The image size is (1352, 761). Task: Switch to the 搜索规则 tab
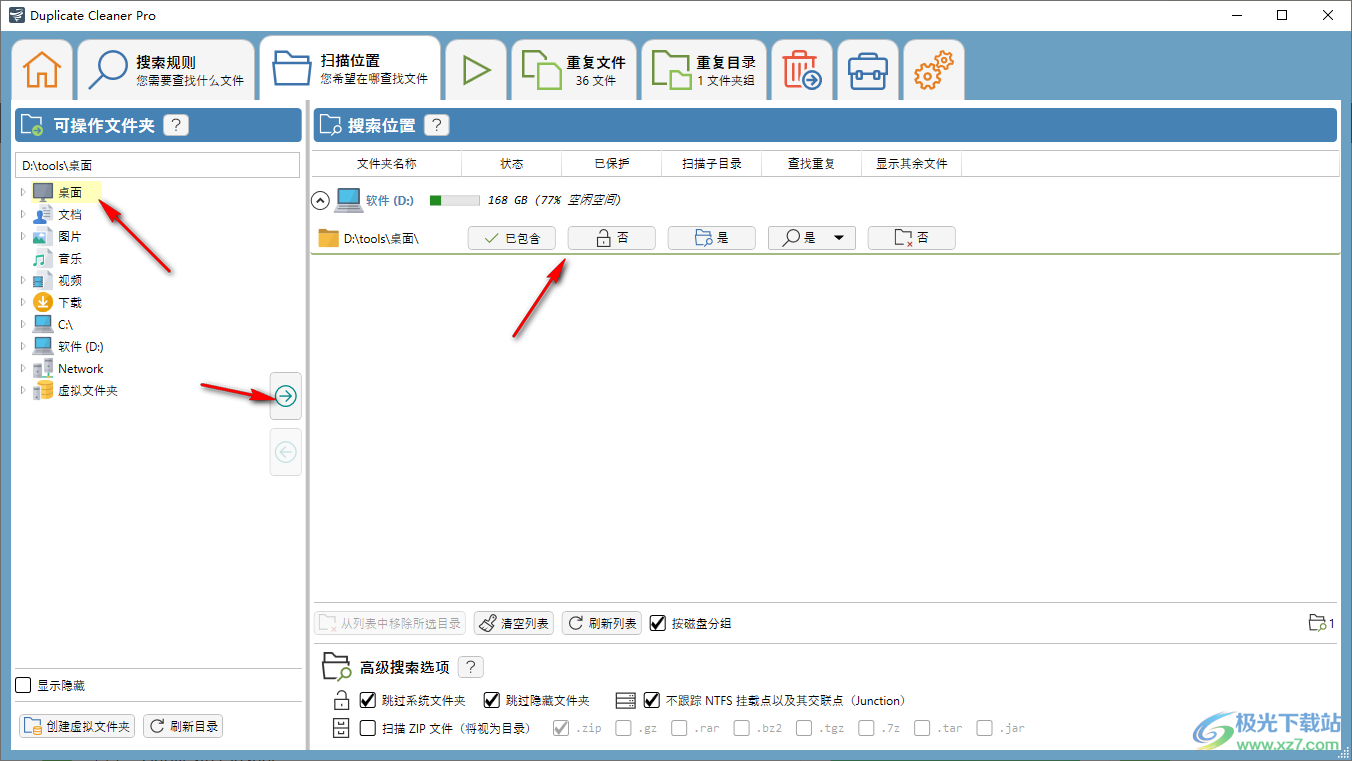pyautogui.click(x=166, y=70)
